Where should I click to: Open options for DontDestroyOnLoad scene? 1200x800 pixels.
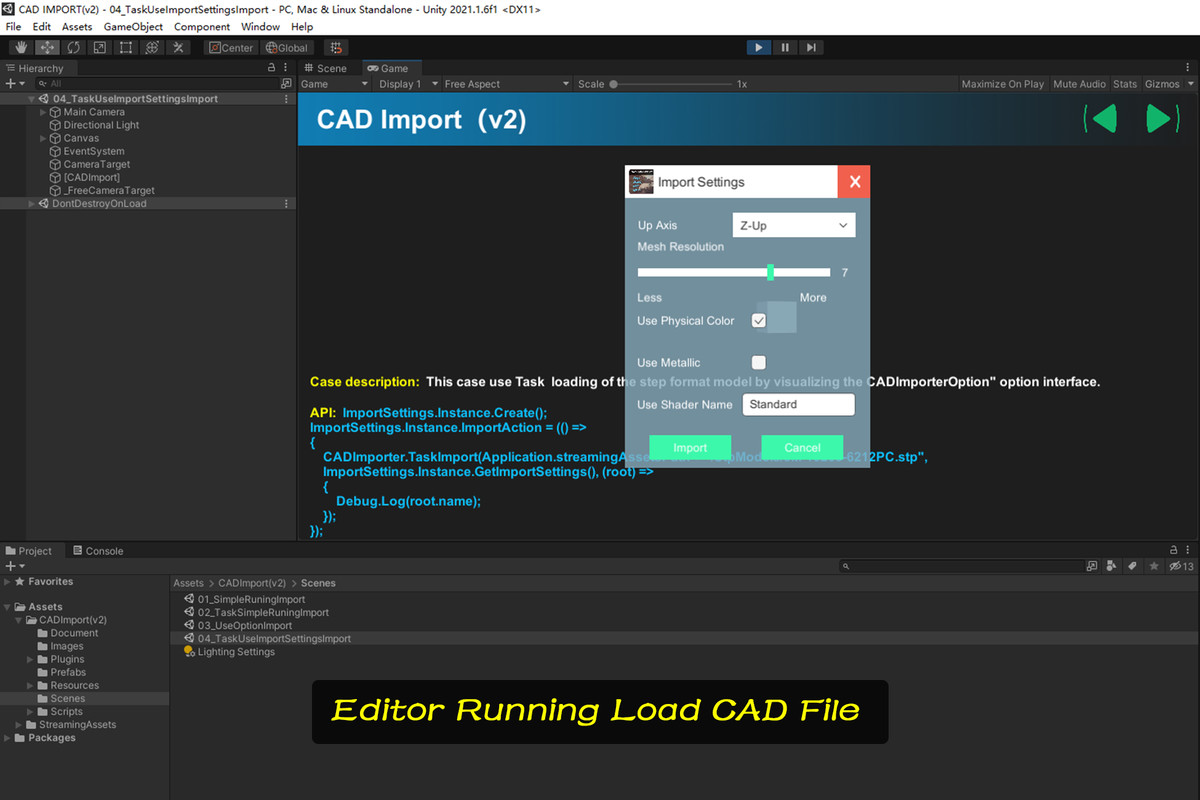[287, 204]
